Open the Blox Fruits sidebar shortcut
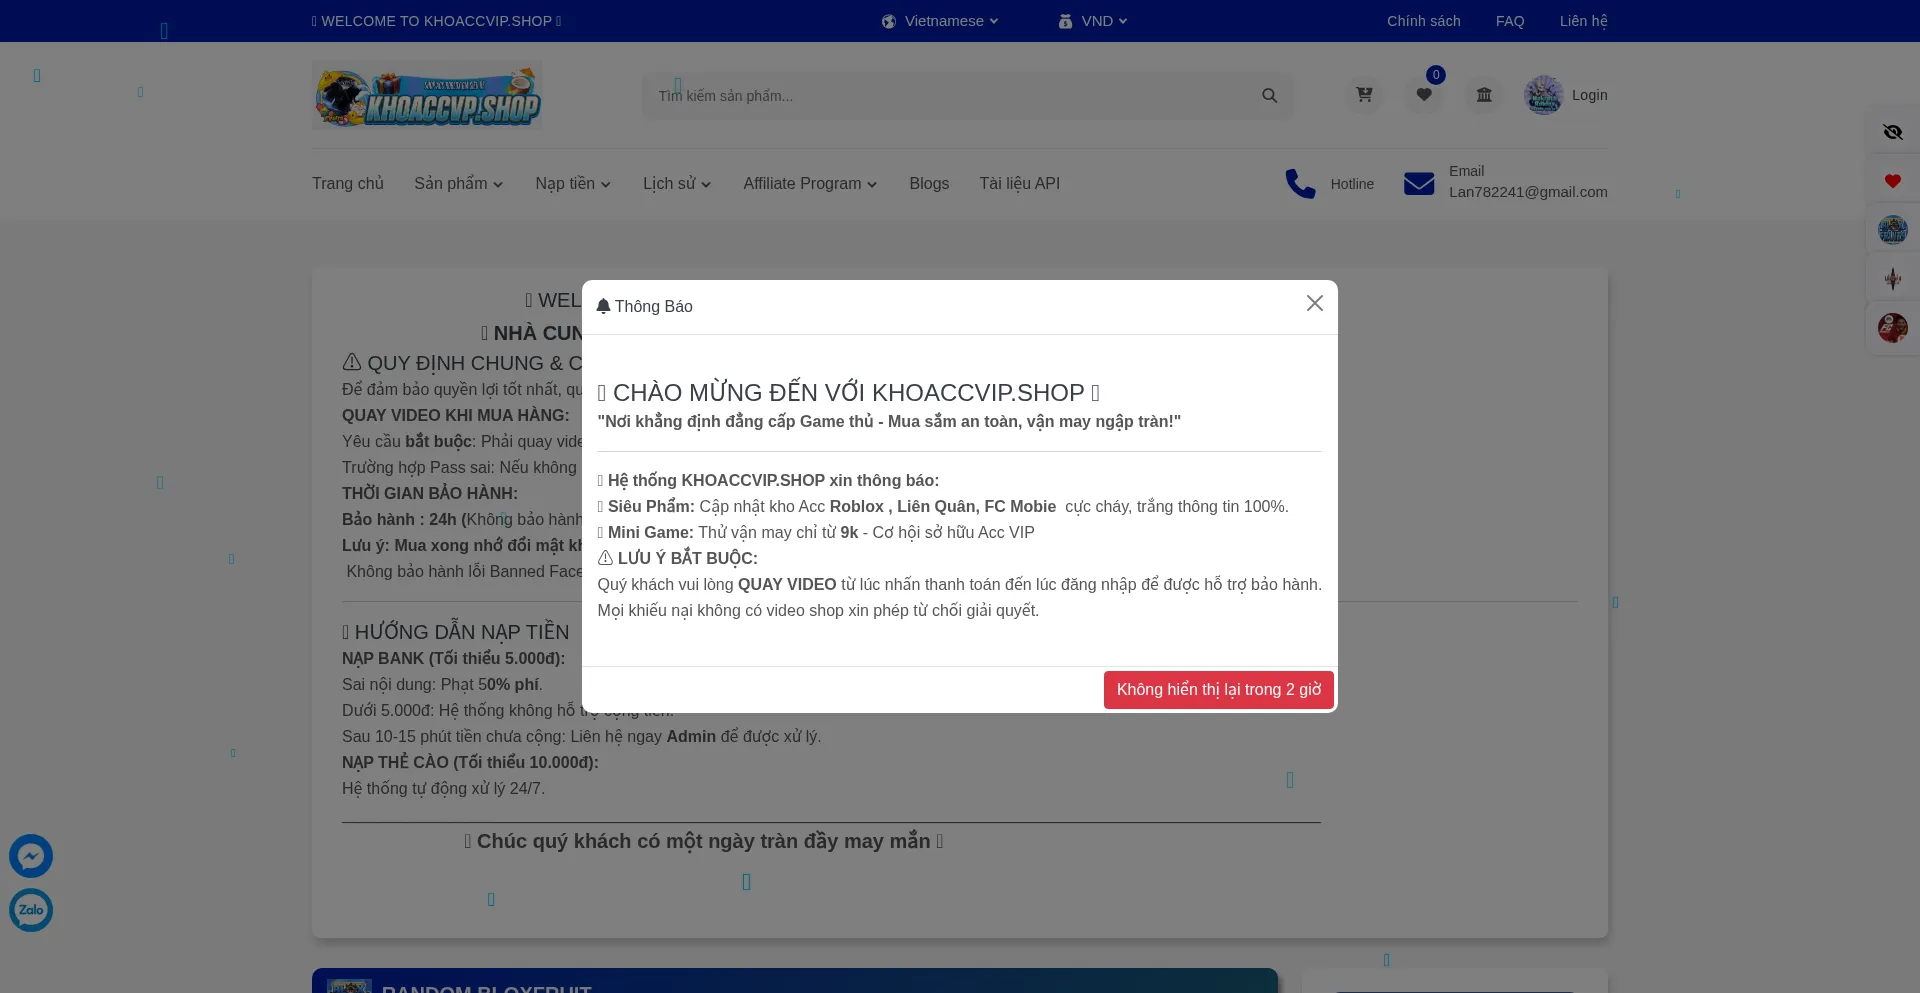This screenshot has height=993, width=1920. [1893, 230]
